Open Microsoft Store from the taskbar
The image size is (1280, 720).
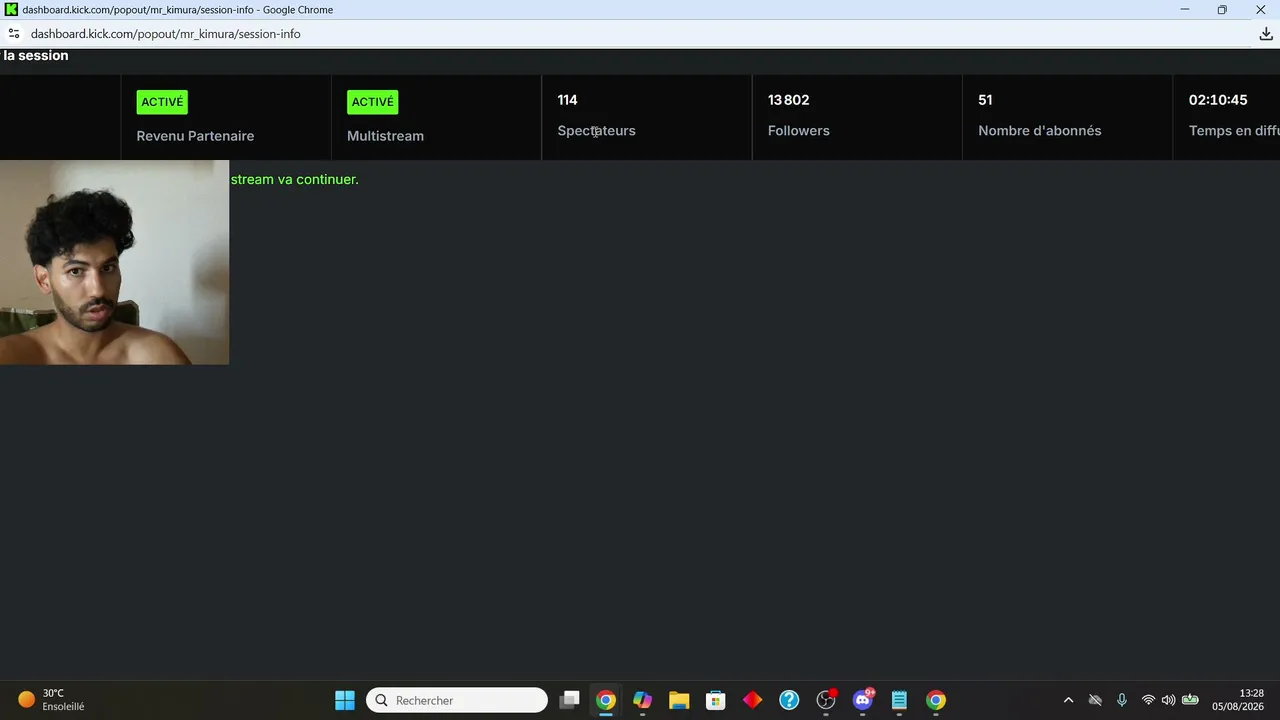coord(715,700)
